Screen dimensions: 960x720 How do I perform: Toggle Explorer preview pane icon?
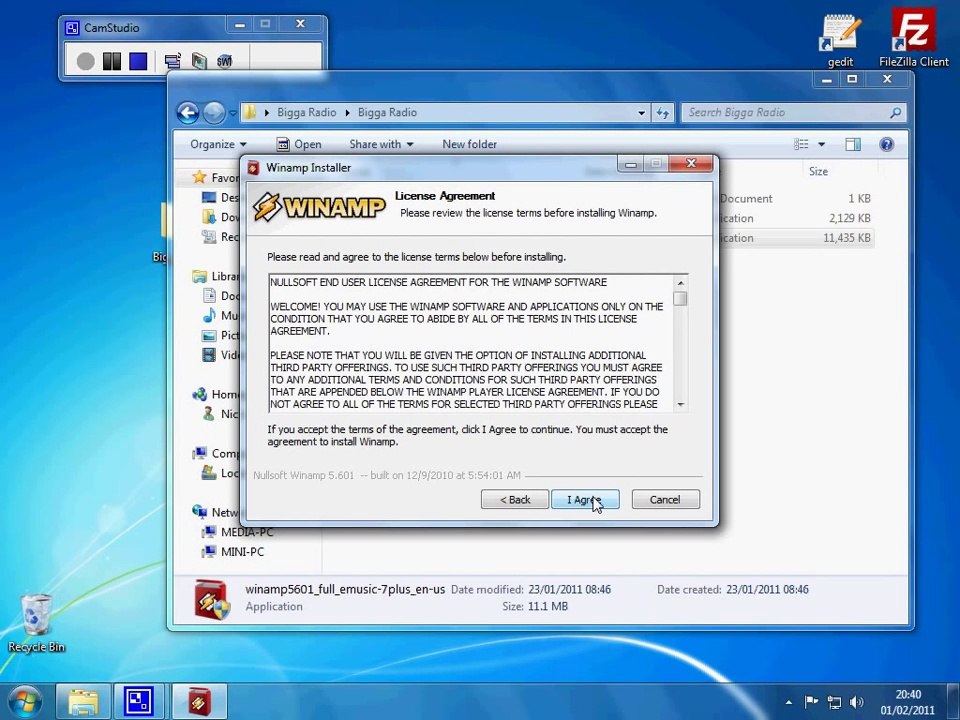[852, 144]
